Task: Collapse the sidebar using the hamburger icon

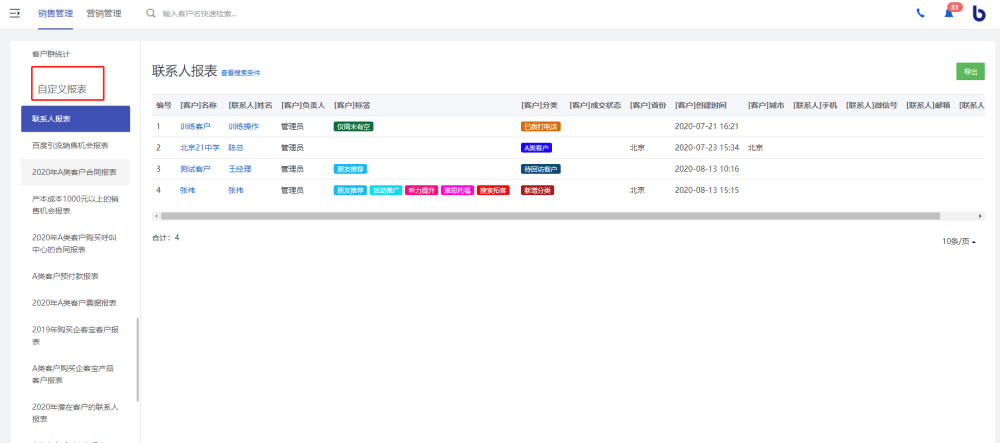Action: (15, 13)
